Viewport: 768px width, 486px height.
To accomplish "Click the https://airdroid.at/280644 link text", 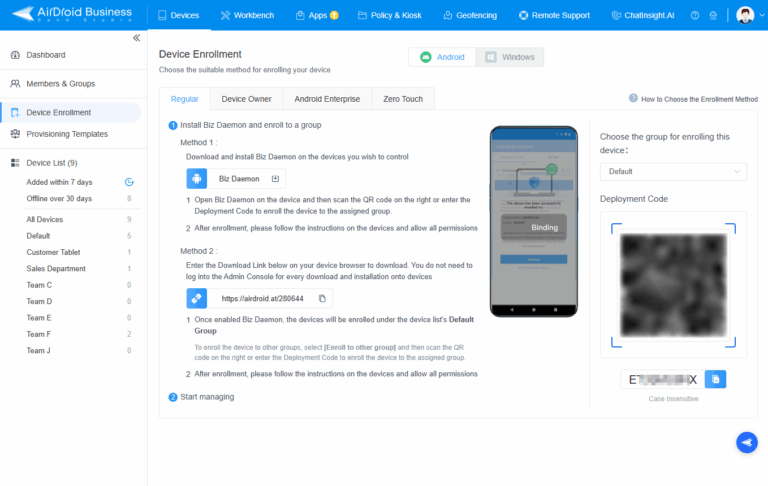I will coord(263,298).
